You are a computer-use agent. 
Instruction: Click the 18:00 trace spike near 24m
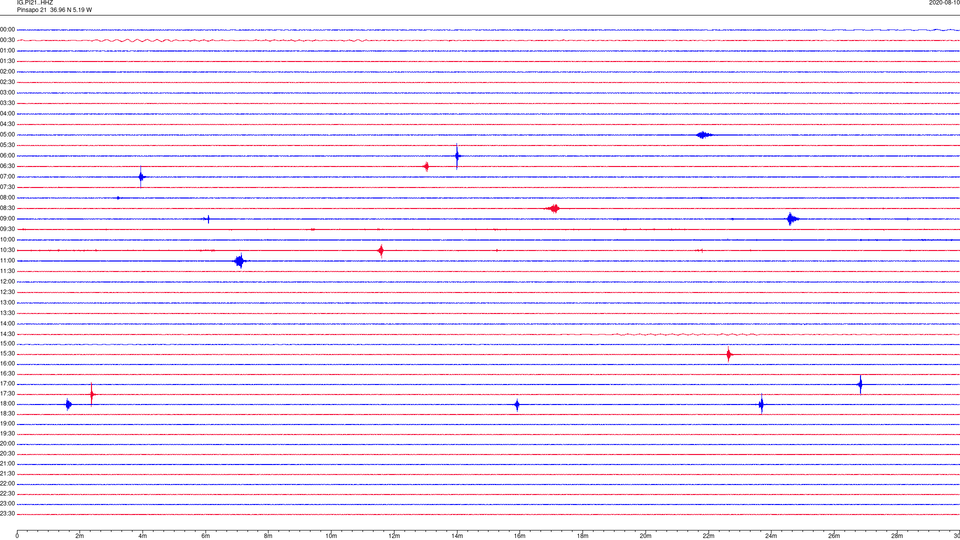761,404
